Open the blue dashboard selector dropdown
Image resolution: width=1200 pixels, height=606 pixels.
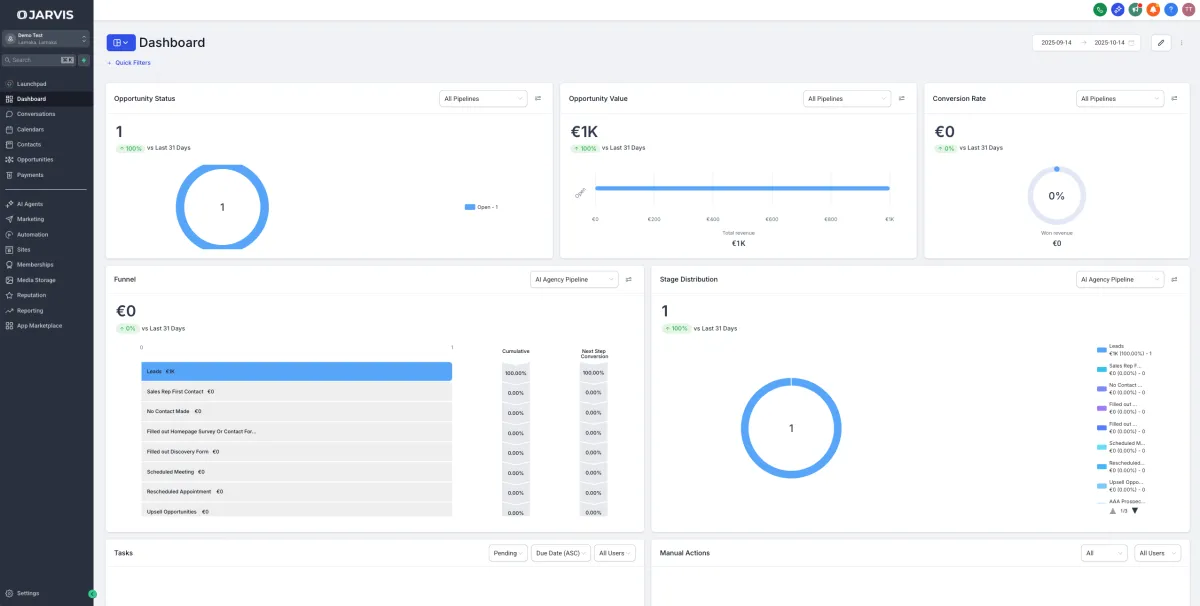[x=121, y=43]
